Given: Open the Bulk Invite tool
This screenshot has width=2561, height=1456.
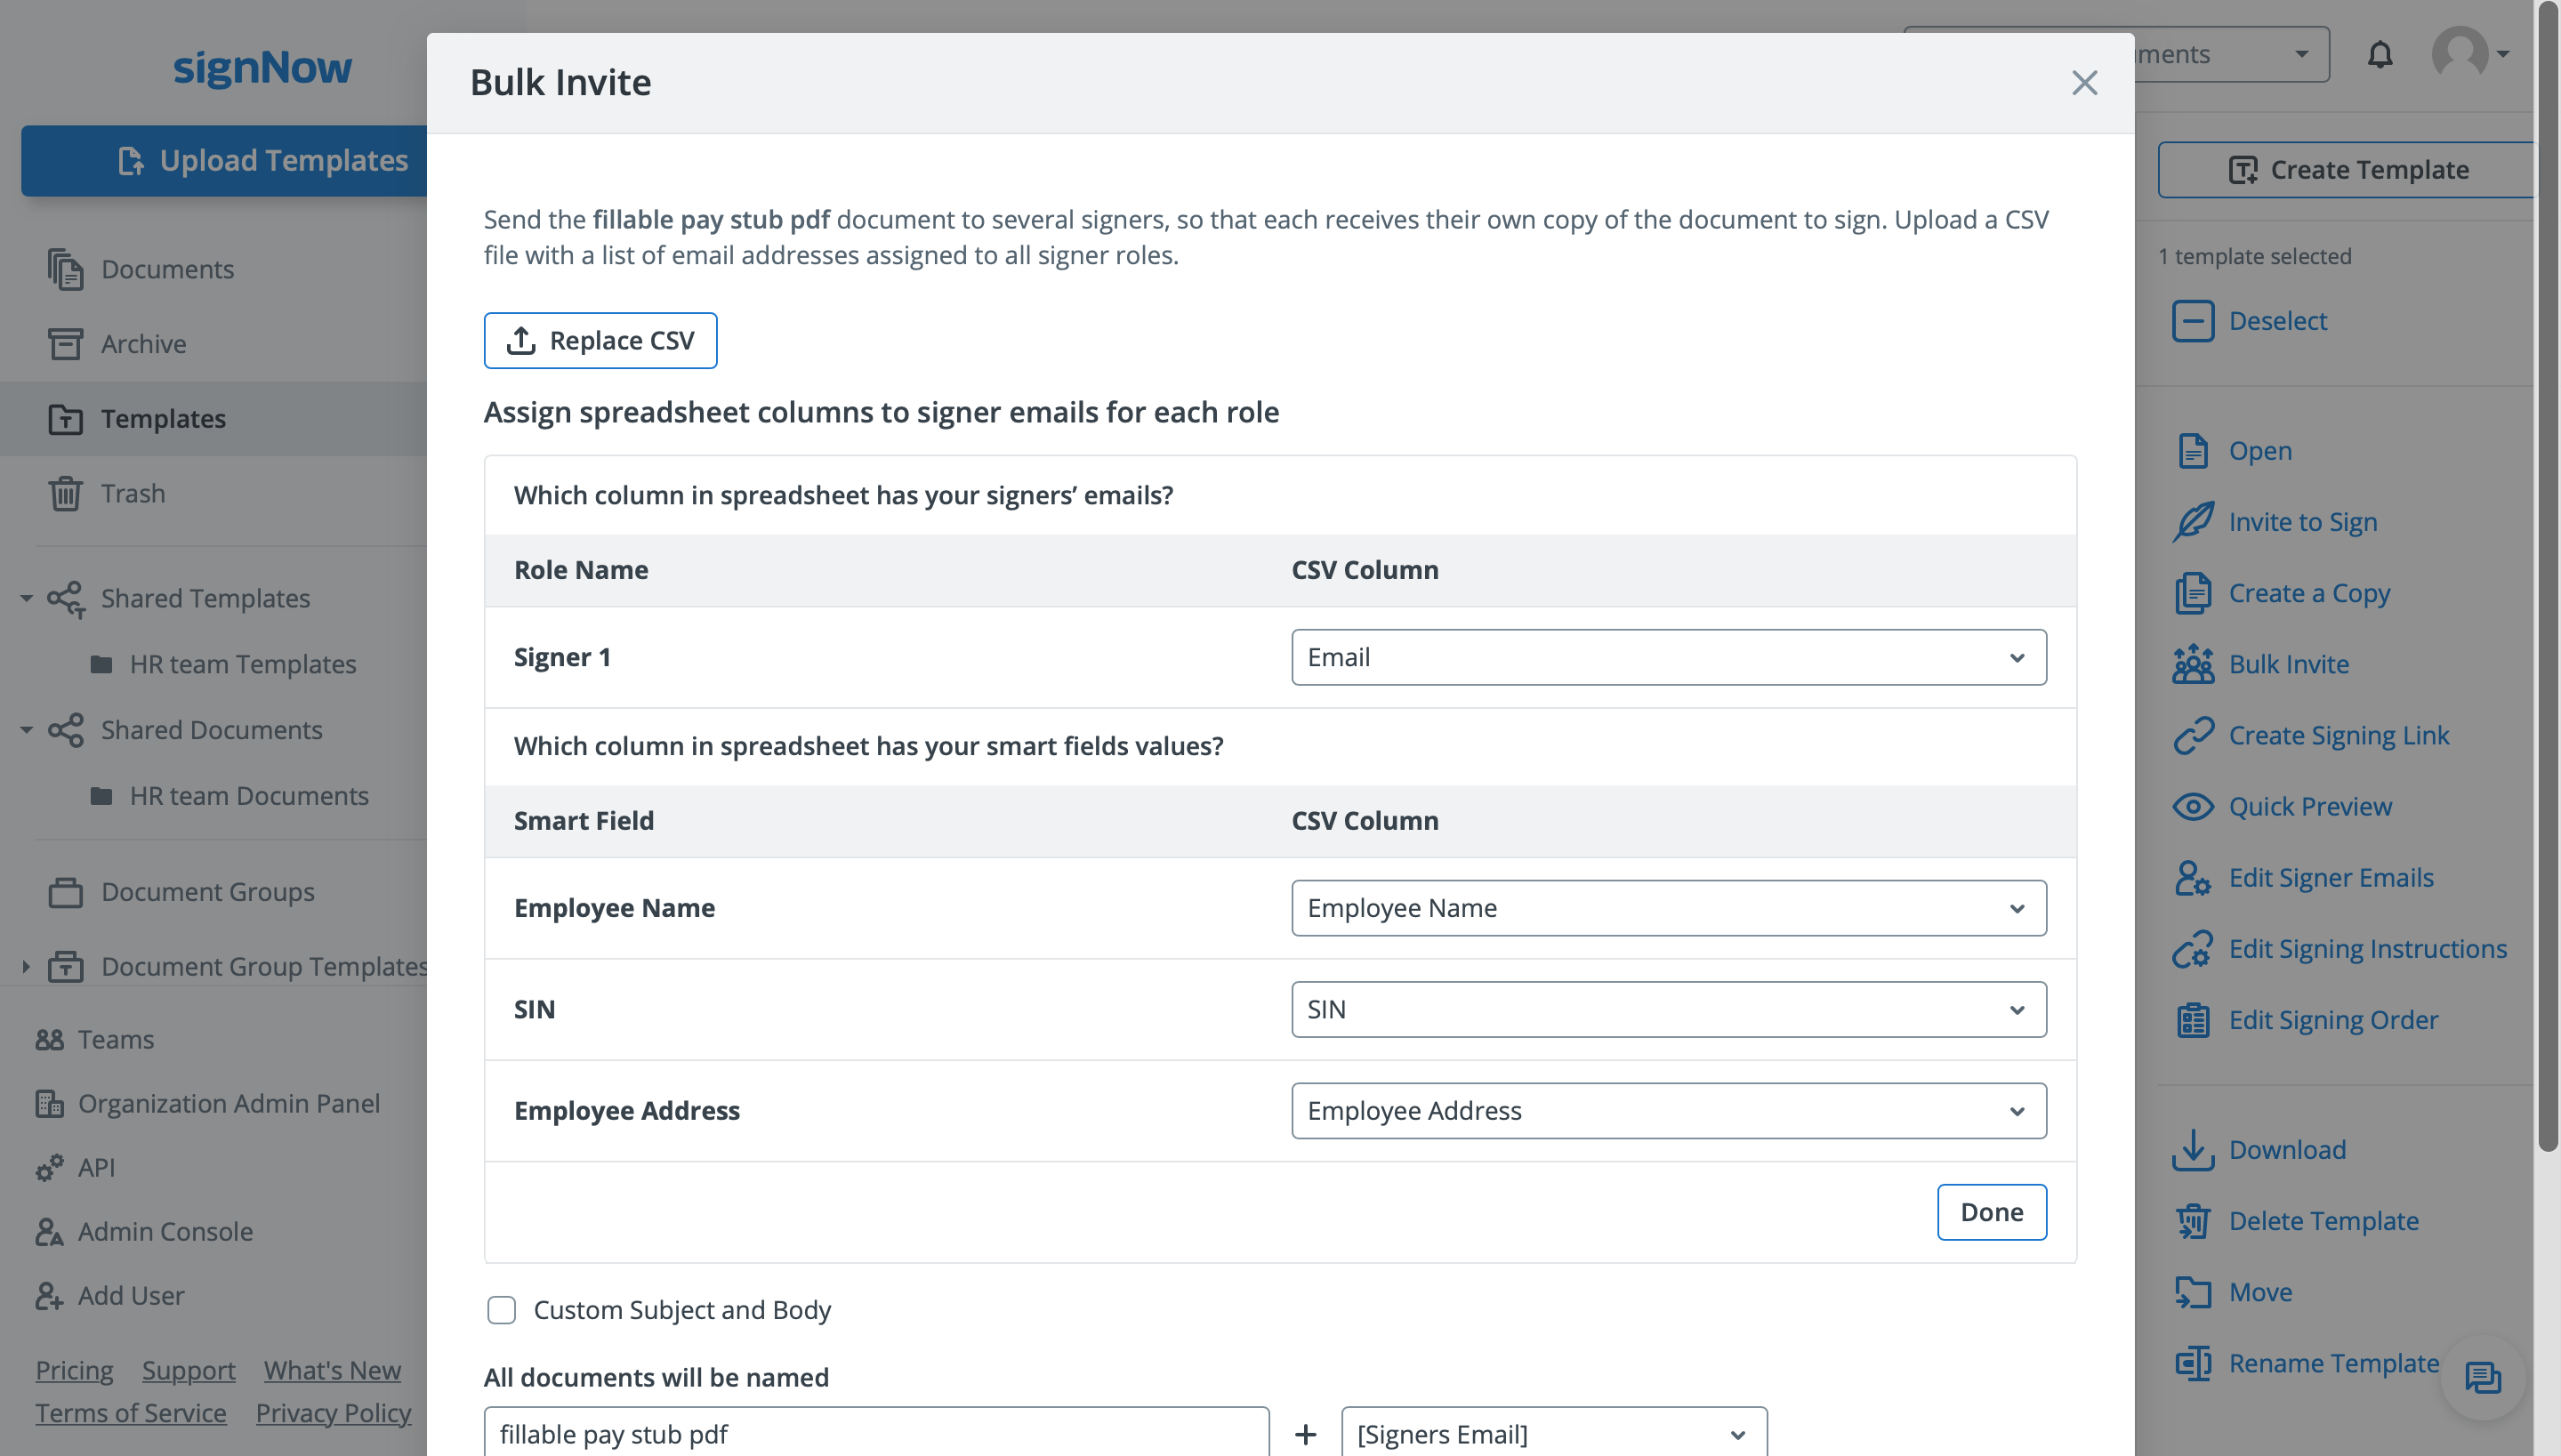Looking at the screenshot, I should (2289, 663).
